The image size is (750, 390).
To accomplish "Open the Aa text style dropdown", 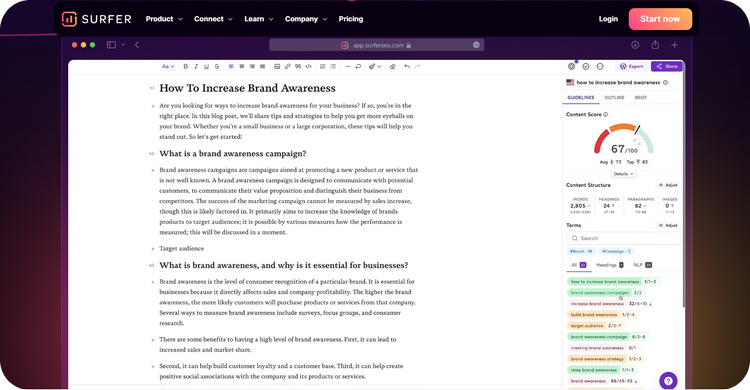I will click(x=167, y=67).
